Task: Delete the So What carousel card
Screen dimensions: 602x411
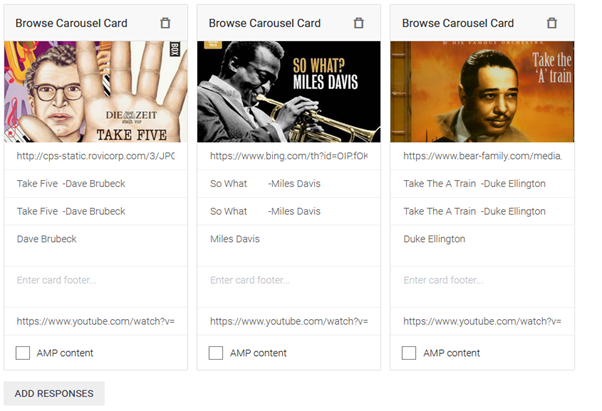Action: coord(359,23)
